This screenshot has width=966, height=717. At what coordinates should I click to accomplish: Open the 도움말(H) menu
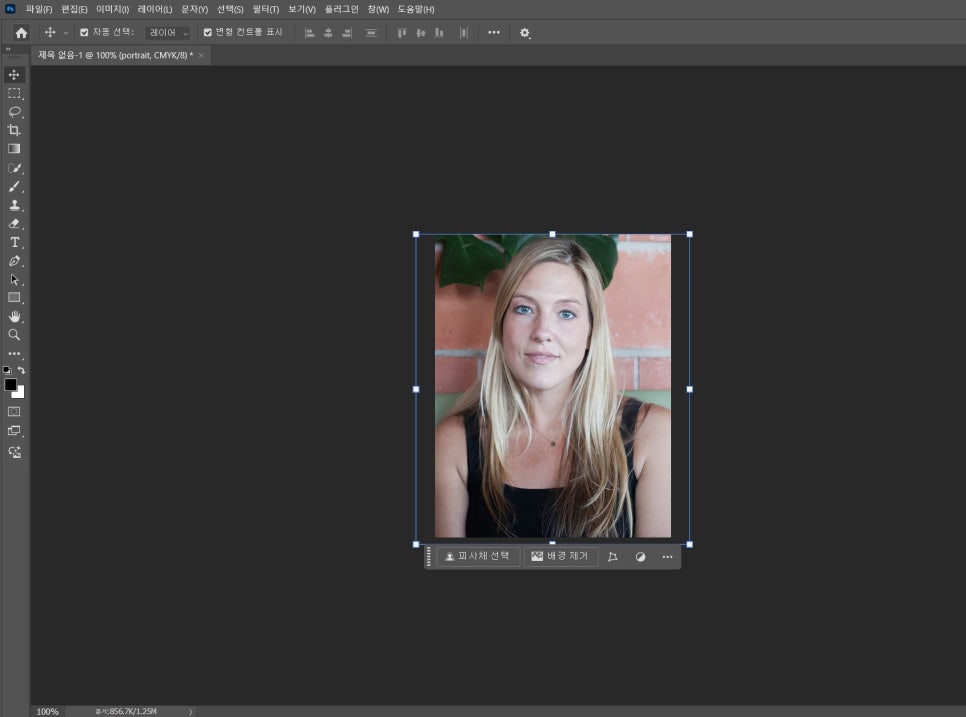(x=416, y=9)
